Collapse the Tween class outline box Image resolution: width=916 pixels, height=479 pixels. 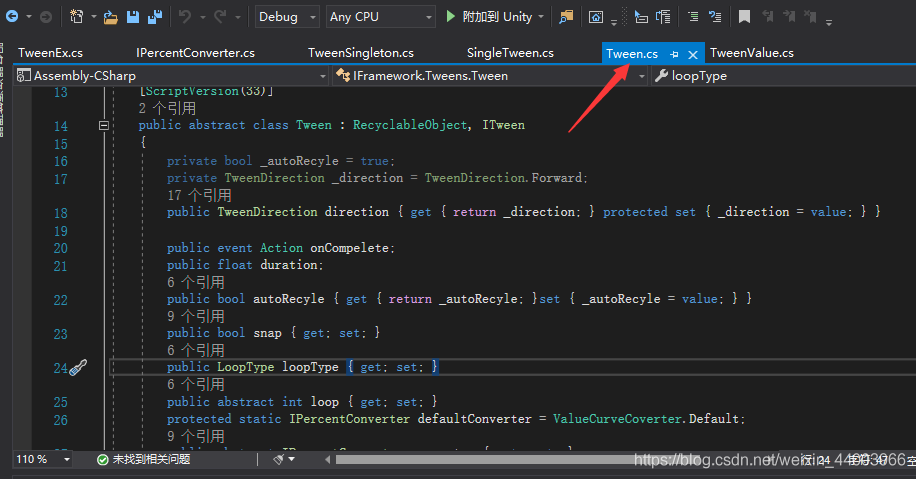coord(103,125)
